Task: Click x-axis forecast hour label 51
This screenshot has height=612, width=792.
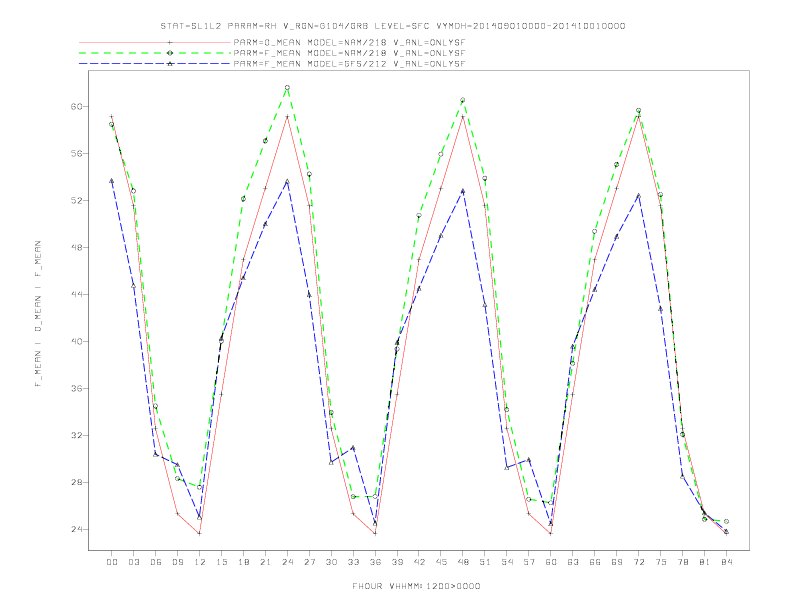Action: click(x=485, y=562)
